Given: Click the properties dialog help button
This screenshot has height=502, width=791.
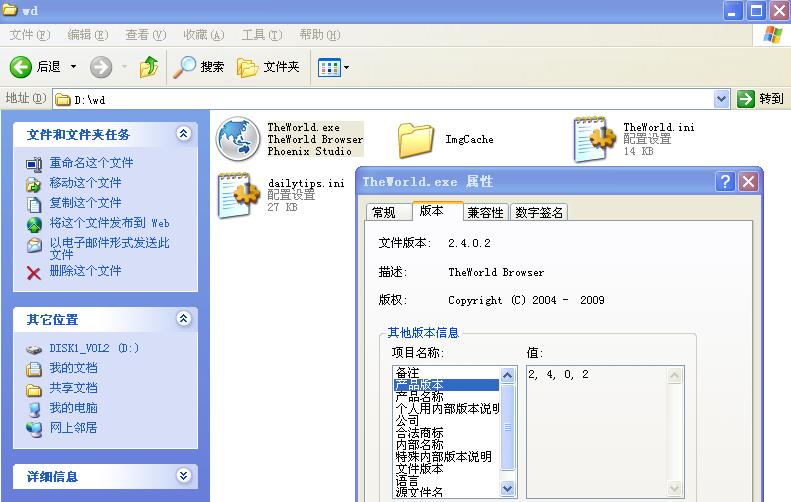Looking at the screenshot, I should [x=725, y=182].
